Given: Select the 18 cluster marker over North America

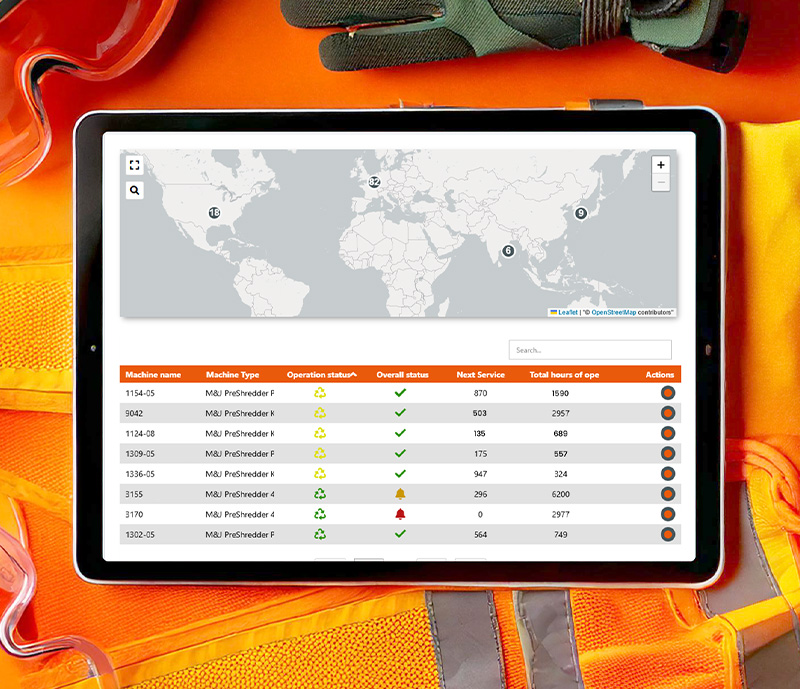Looking at the screenshot, I should point(214,213).
